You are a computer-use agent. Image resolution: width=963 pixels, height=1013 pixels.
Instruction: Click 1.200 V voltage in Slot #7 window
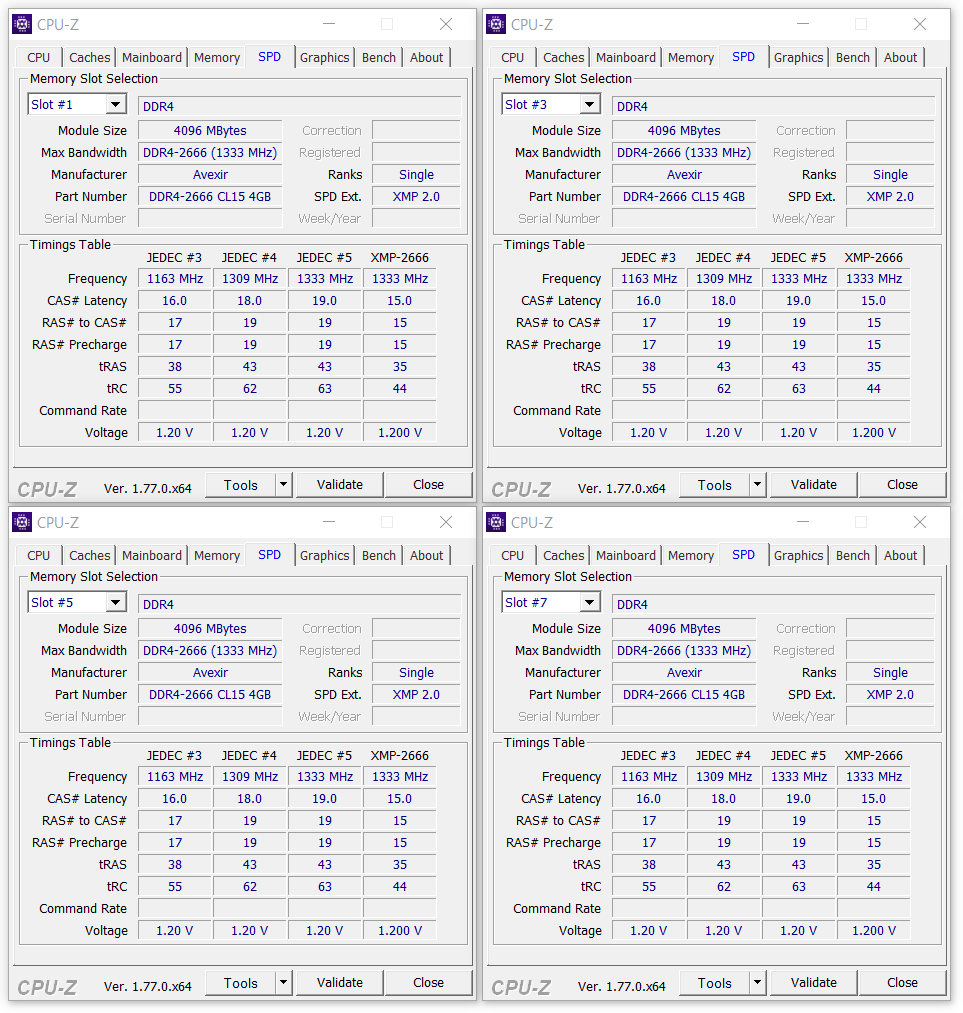tap(874, 930)
